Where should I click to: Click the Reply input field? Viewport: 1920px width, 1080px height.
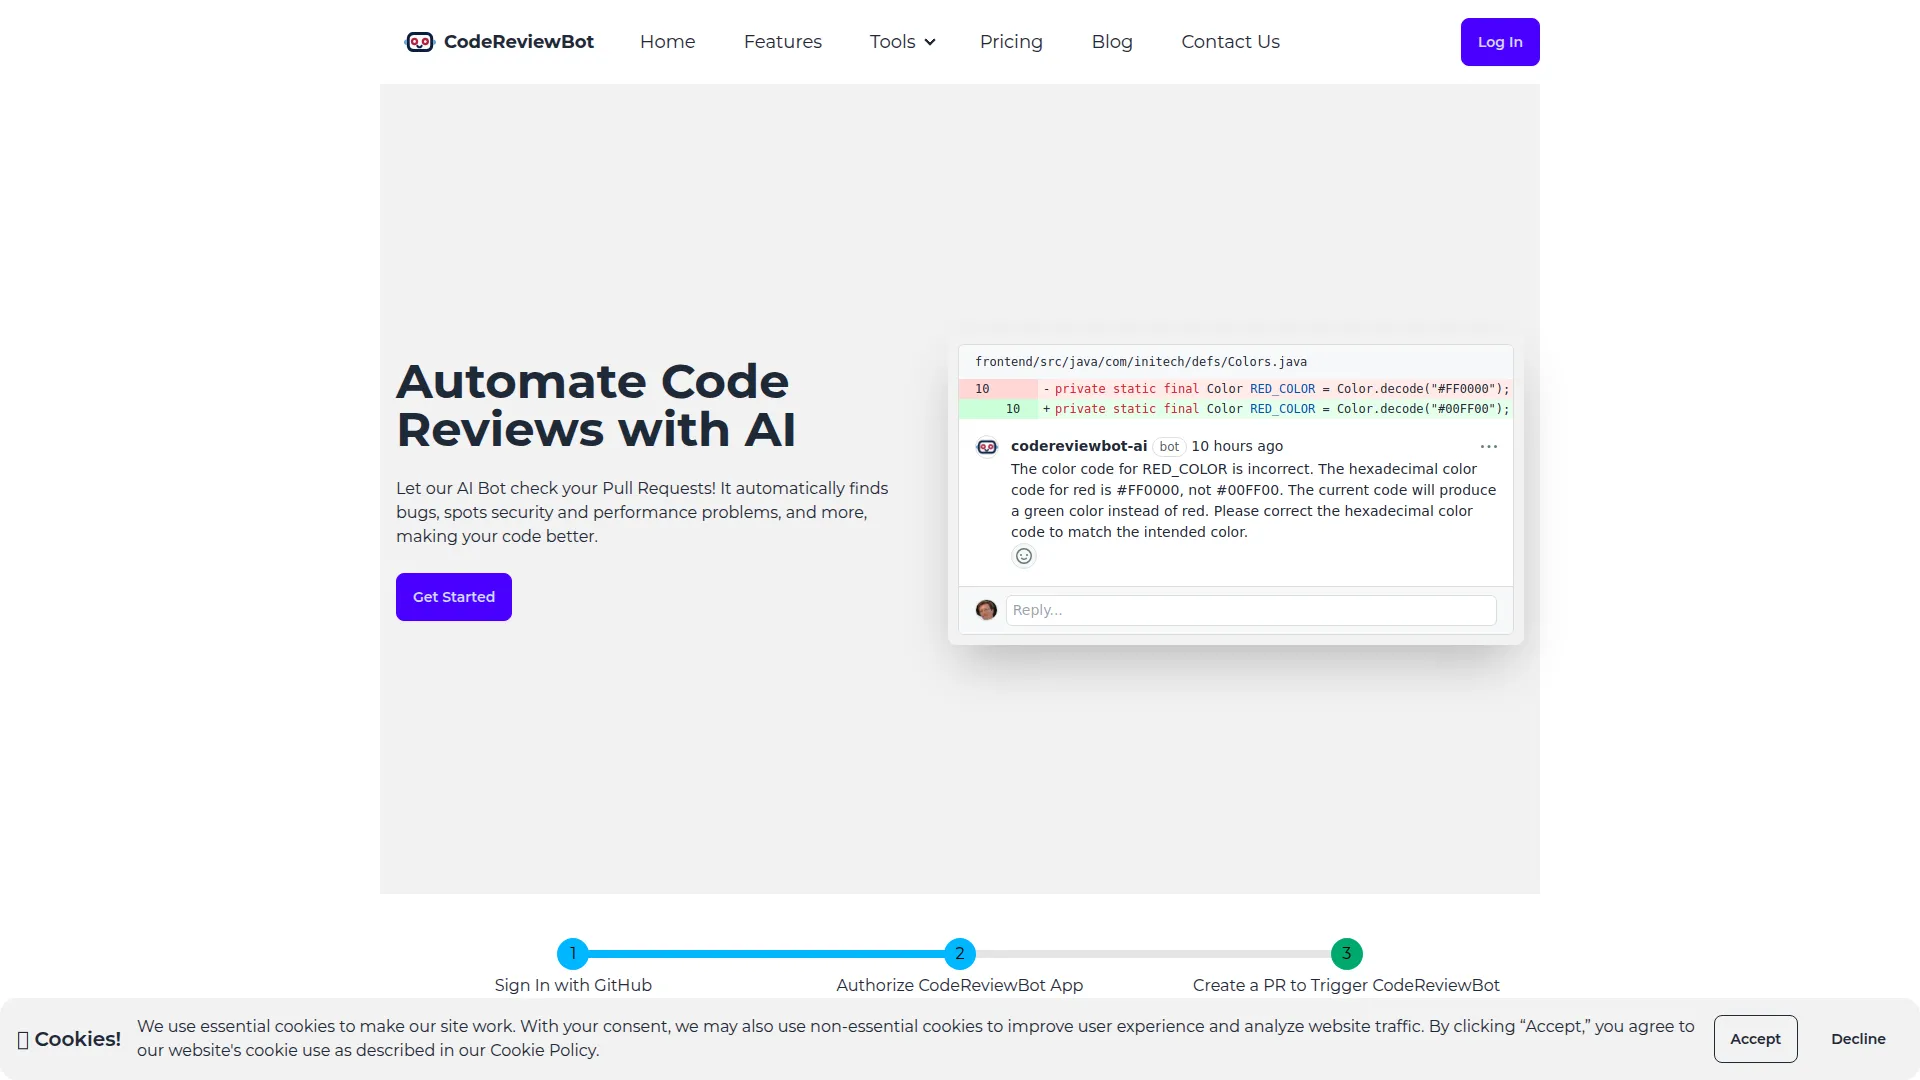tap(1250, 610)
